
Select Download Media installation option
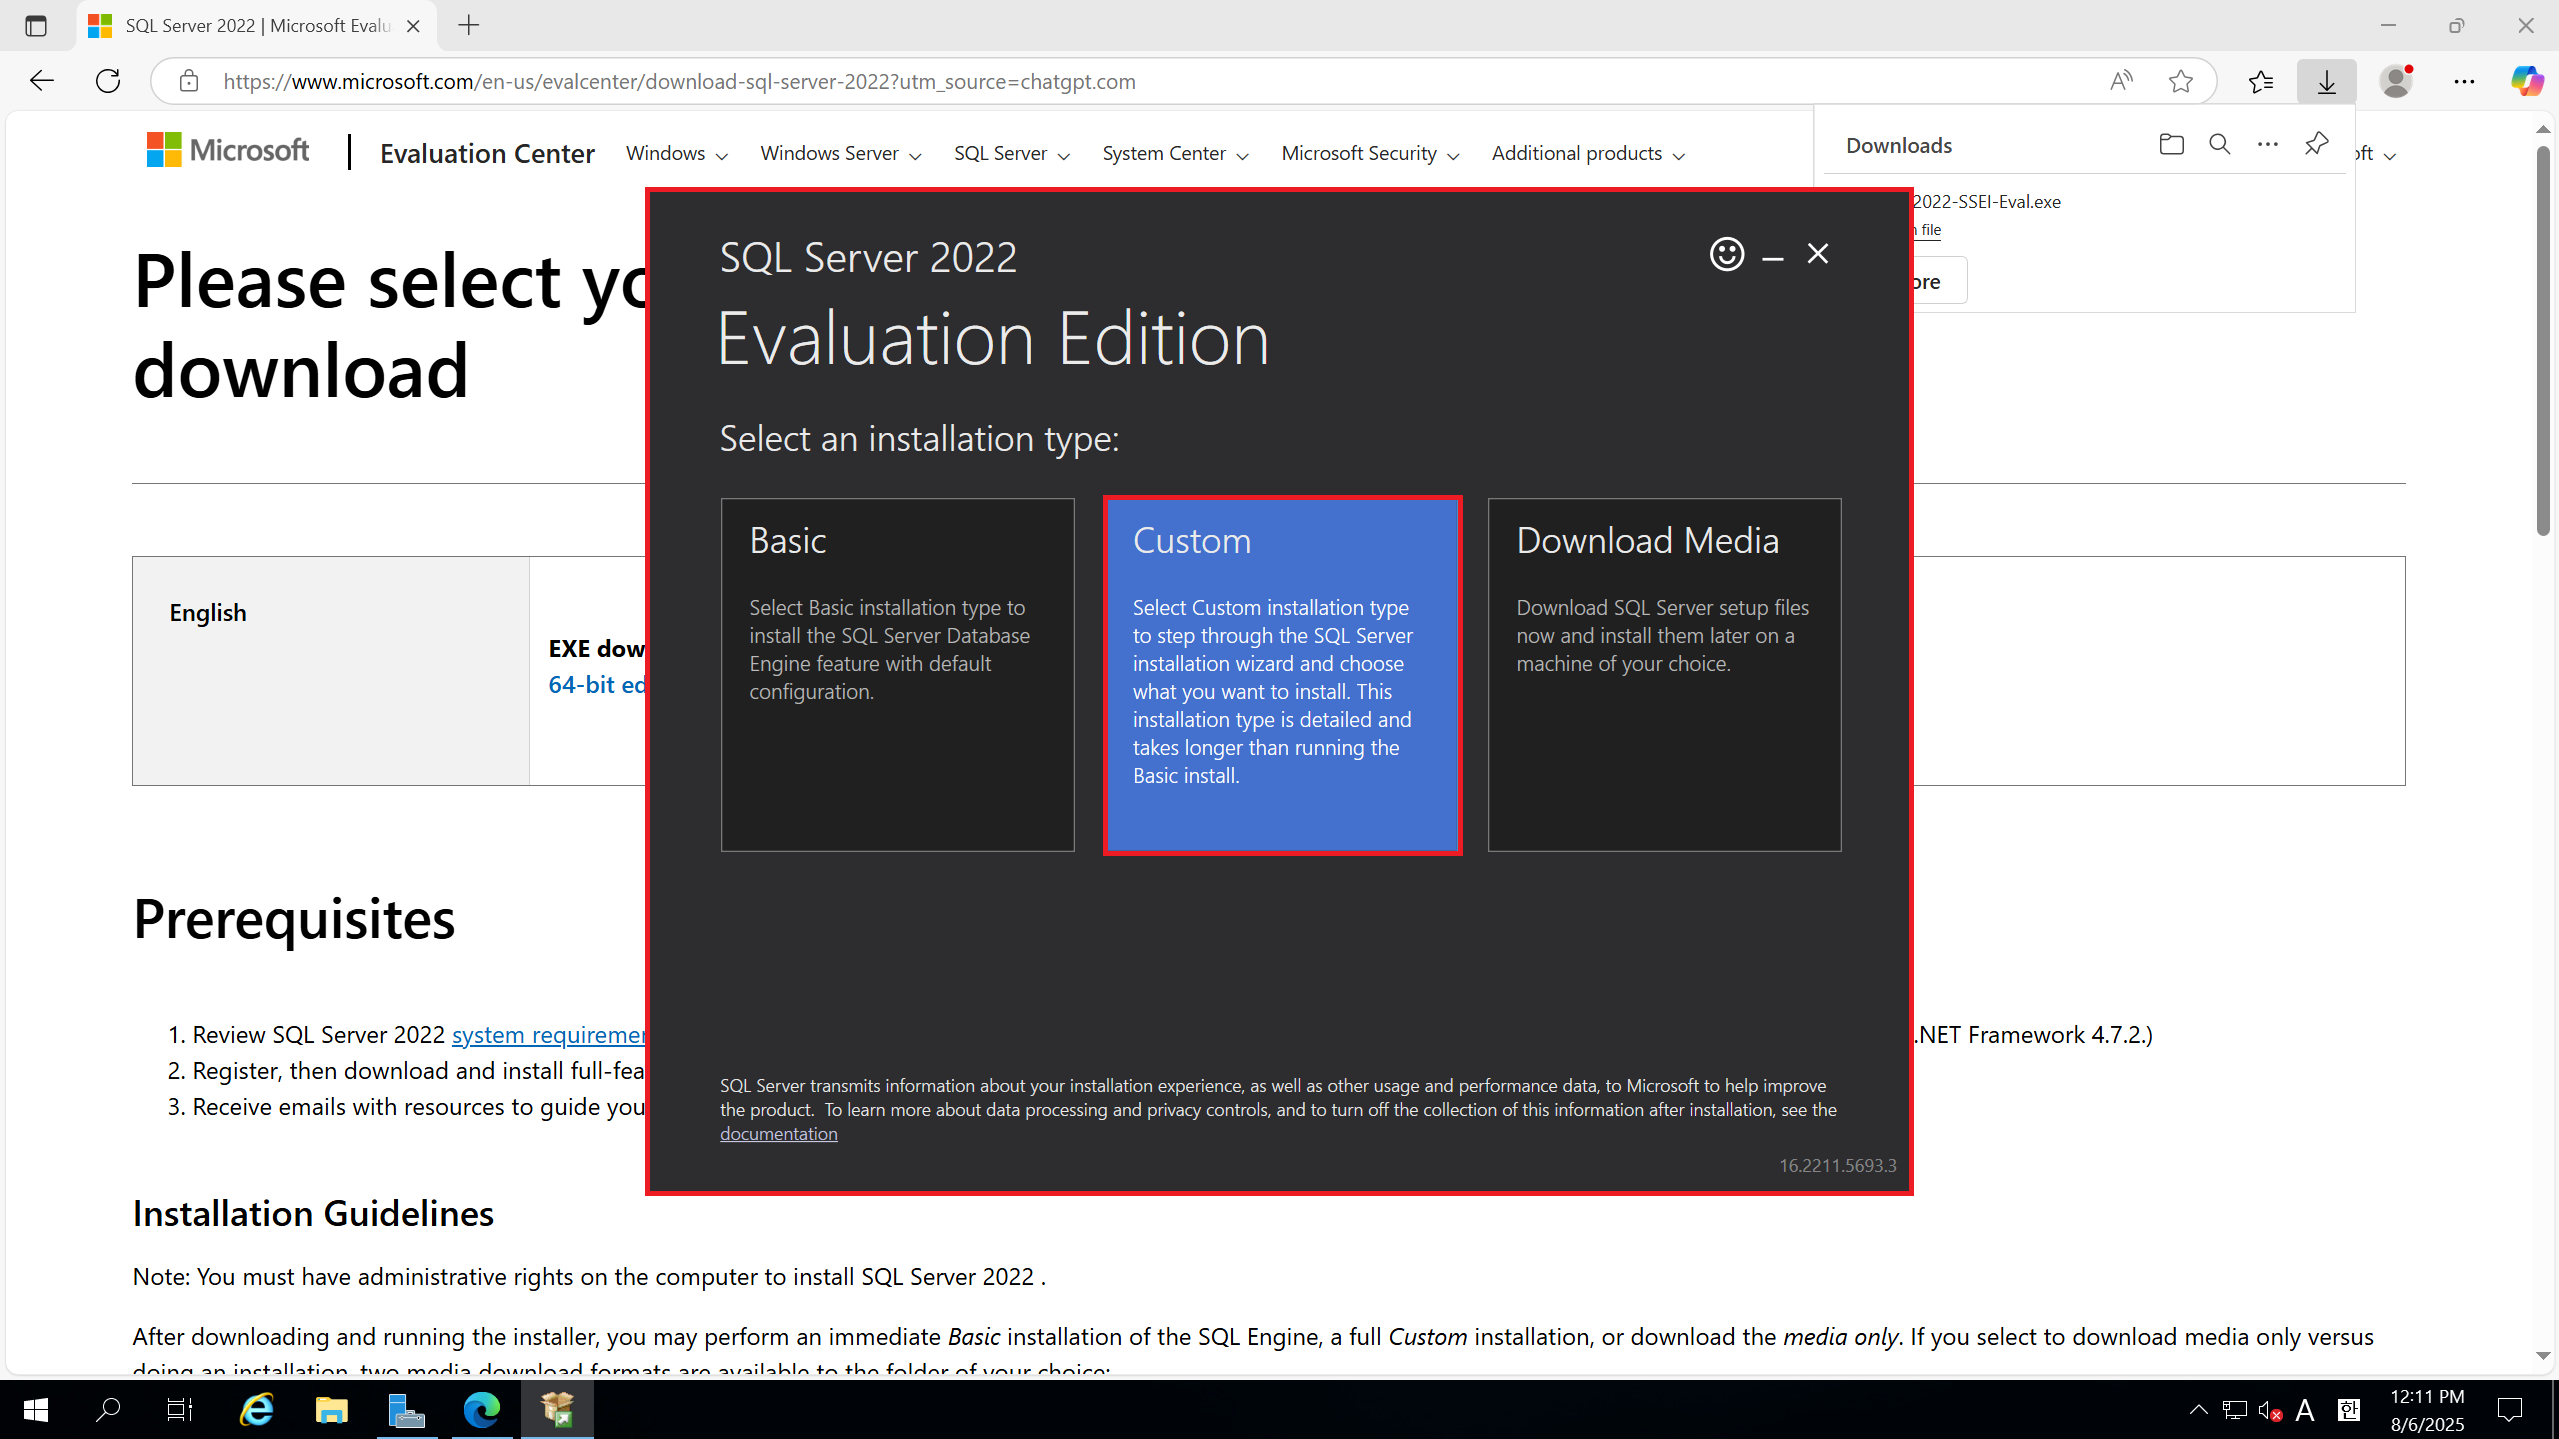tap(1664, 675)
